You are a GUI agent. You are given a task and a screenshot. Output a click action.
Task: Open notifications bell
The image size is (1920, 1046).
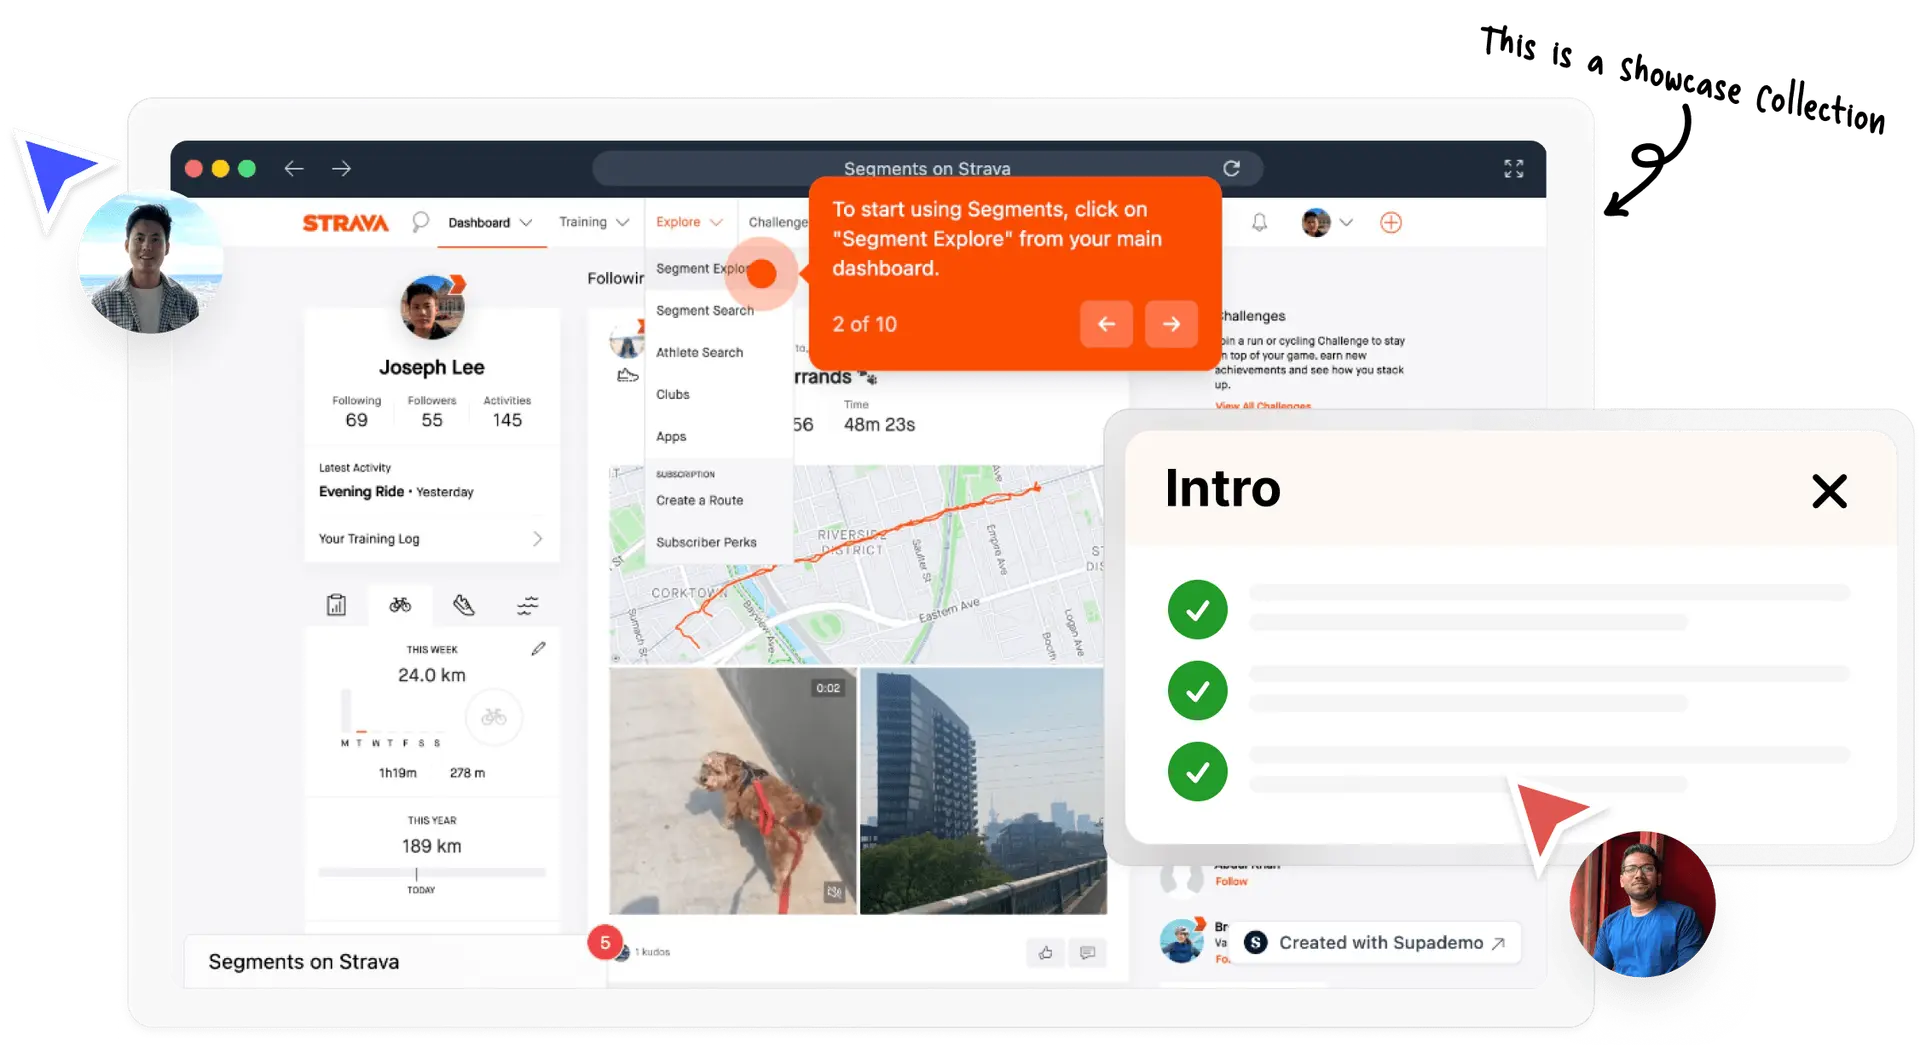pos(1259,222)
